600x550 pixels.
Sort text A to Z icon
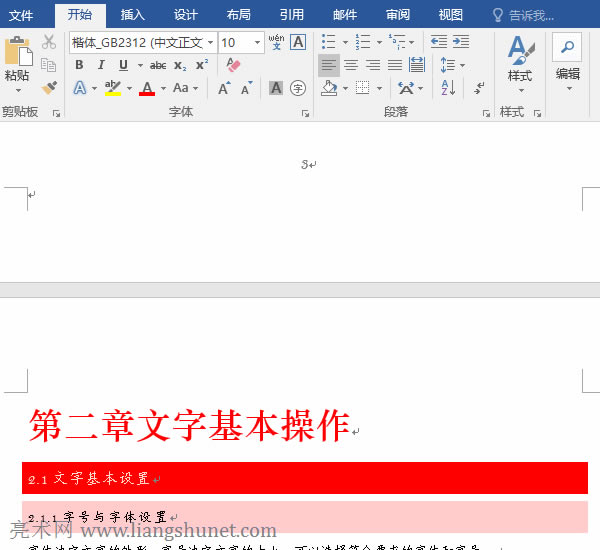click(x=448, y=88)
